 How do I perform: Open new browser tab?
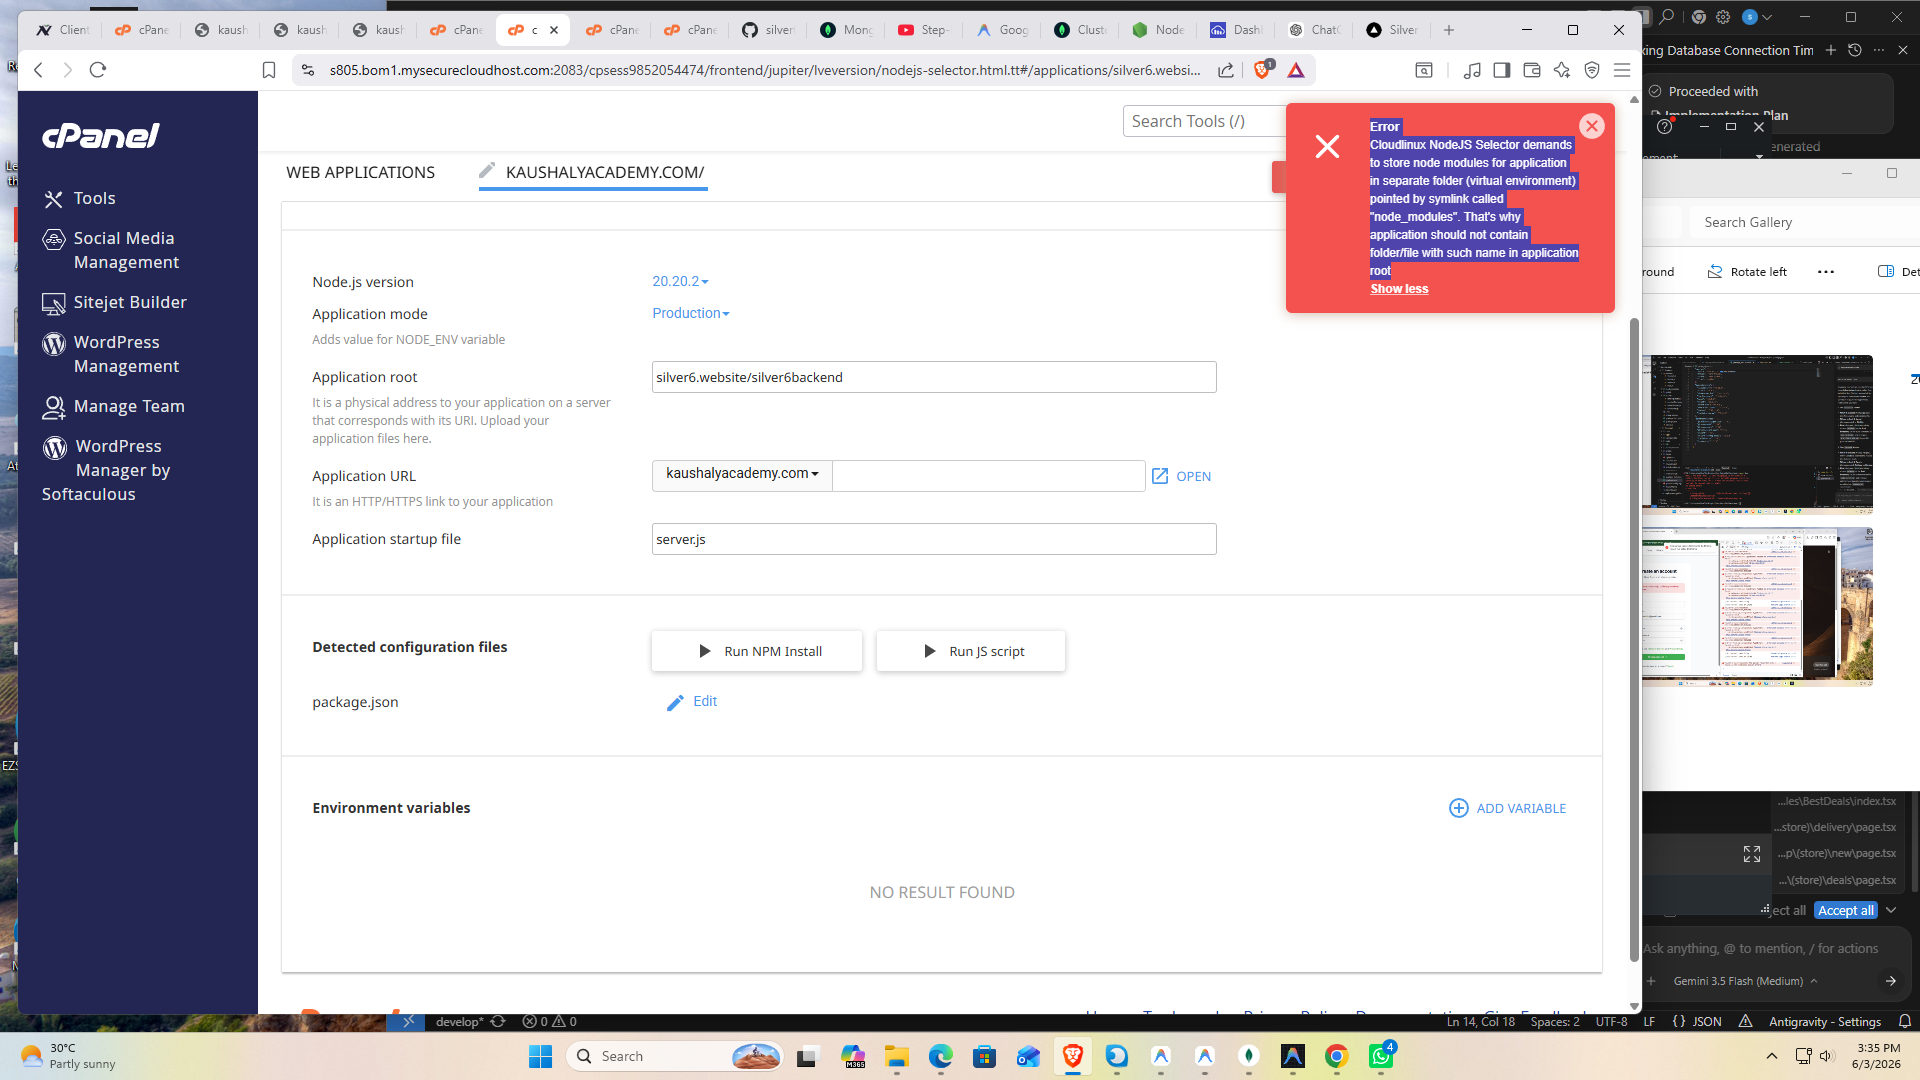[x=1448, y=30]
